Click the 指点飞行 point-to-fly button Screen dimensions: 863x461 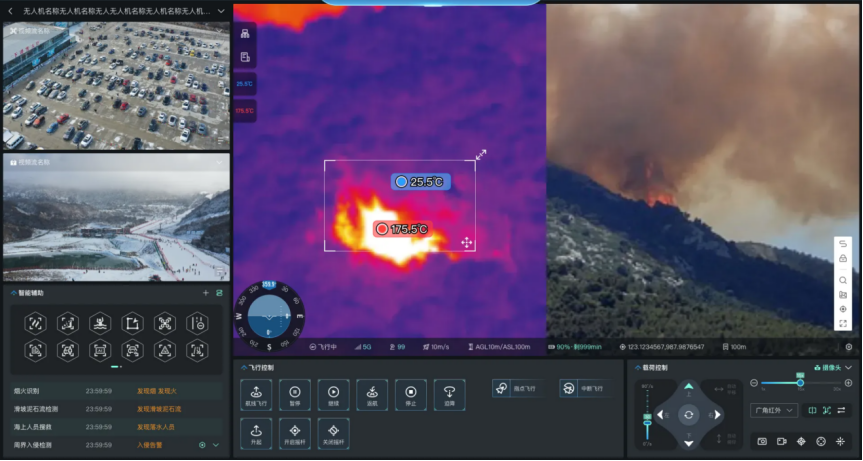tap(513, 388)
